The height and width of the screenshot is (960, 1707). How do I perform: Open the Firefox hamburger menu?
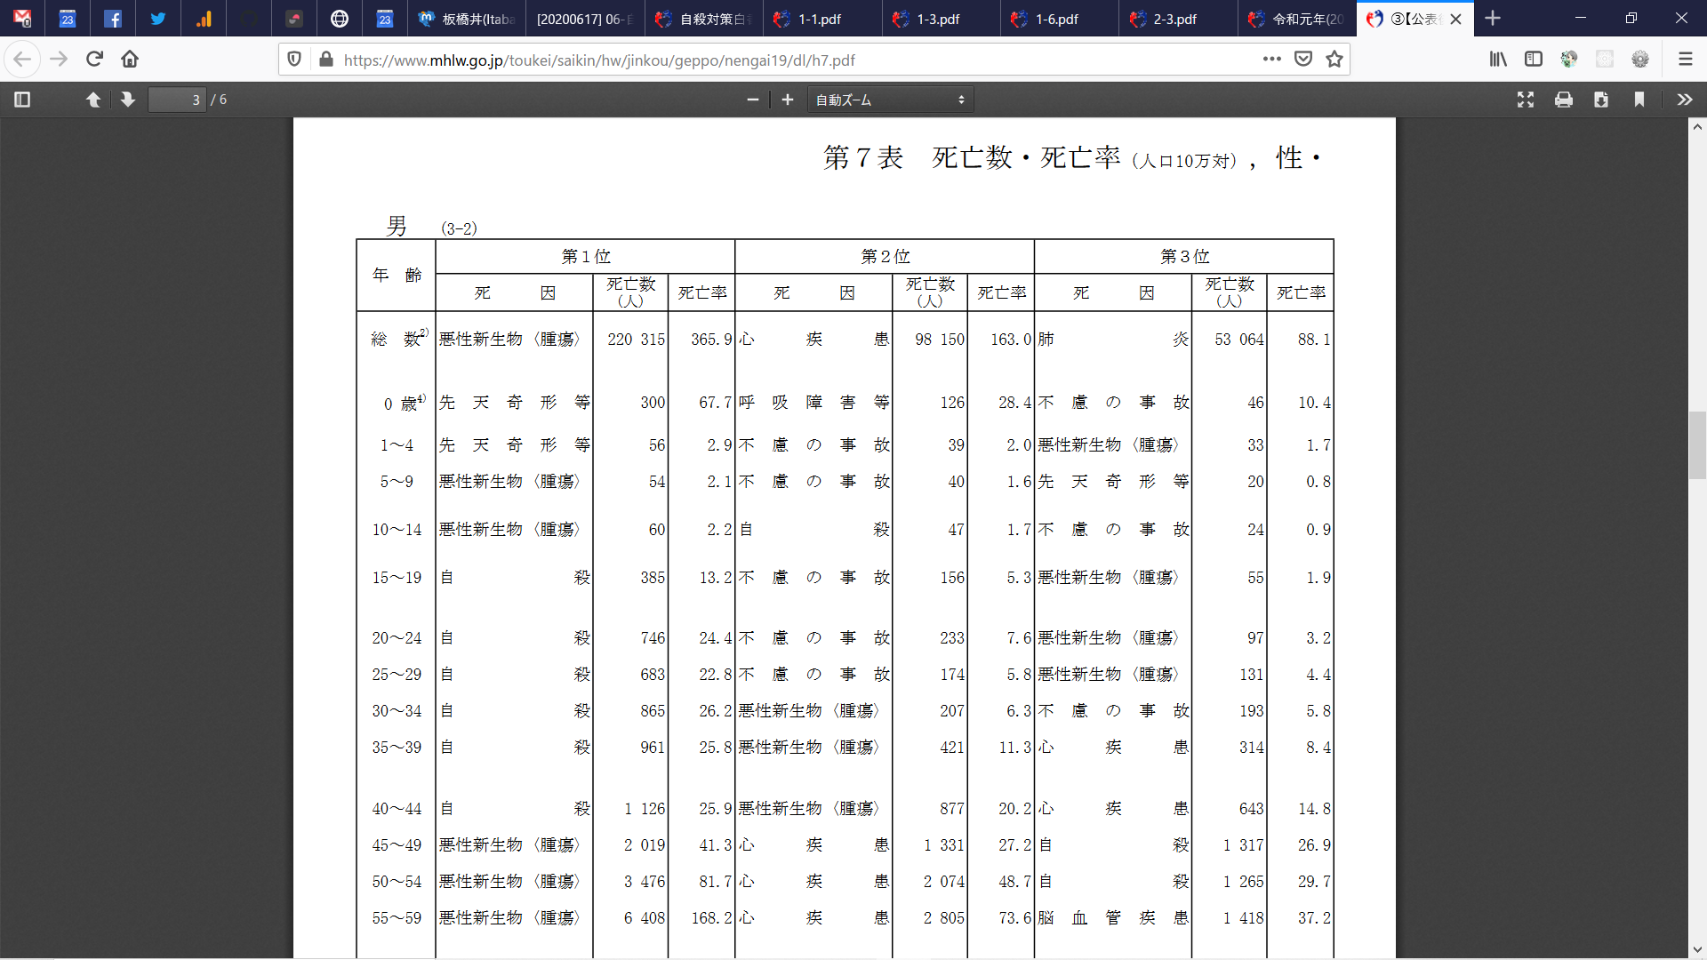coord(1685,59)
